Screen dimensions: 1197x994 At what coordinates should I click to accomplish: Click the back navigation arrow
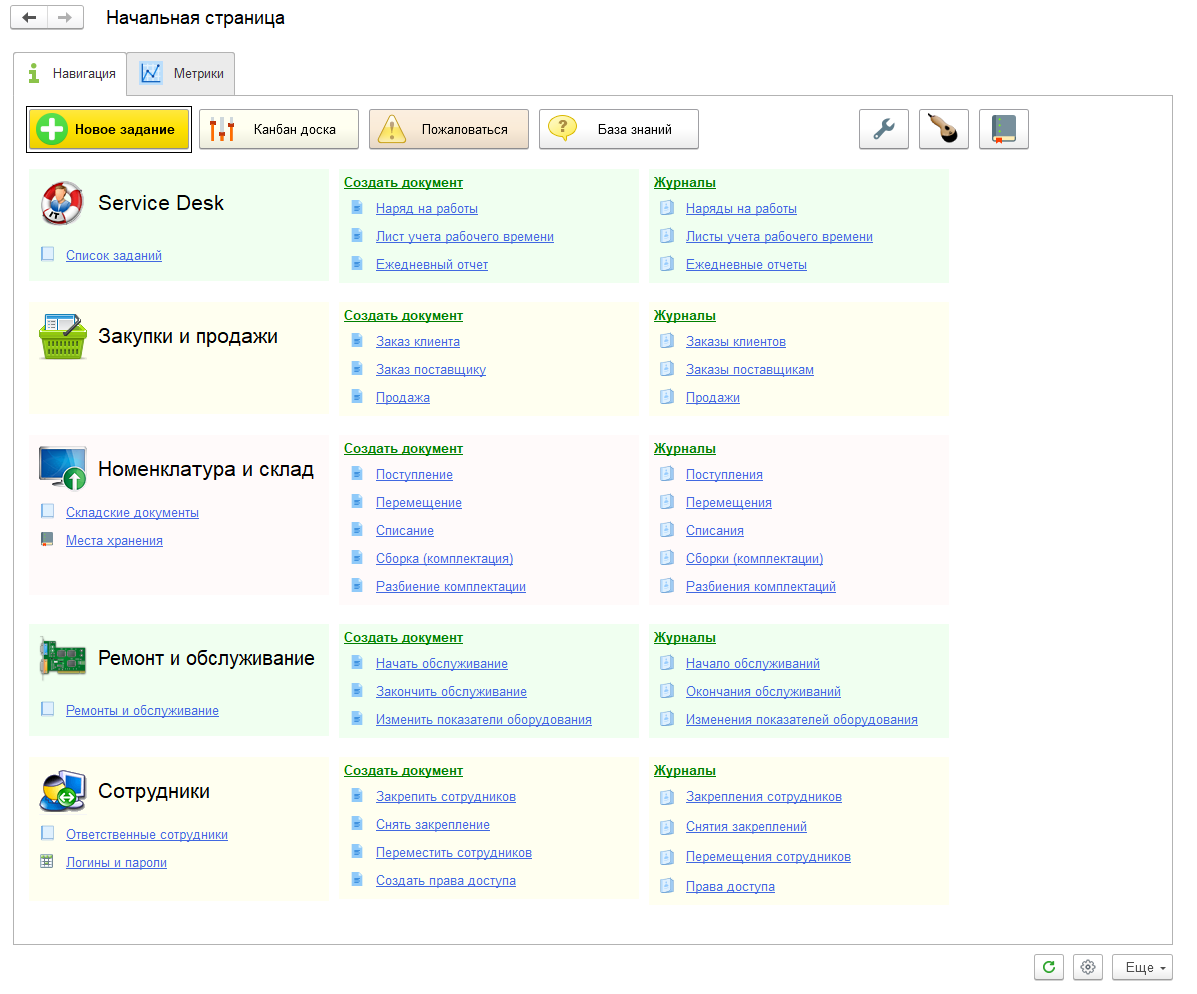click(28, 18)
